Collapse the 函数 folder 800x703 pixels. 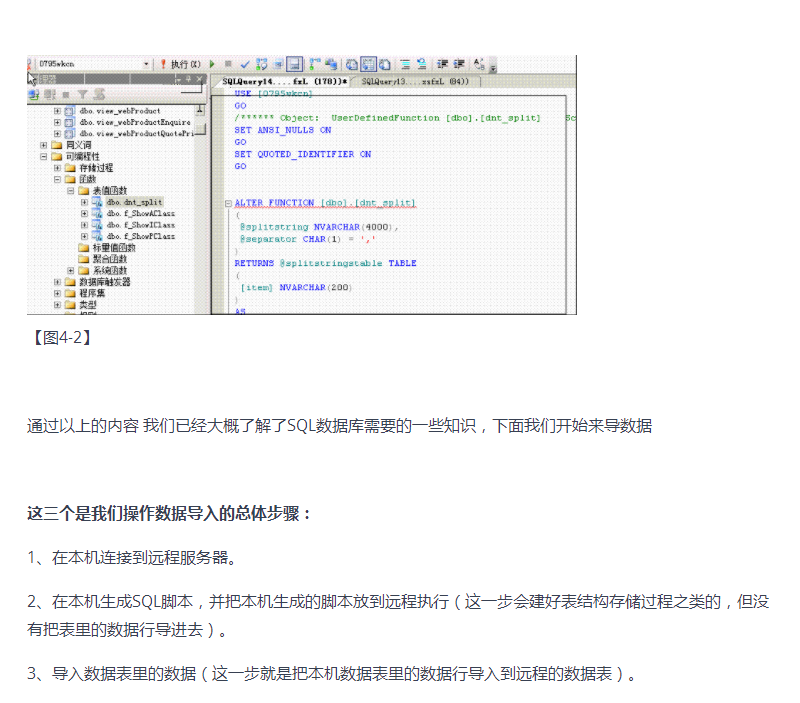[57, 179]
